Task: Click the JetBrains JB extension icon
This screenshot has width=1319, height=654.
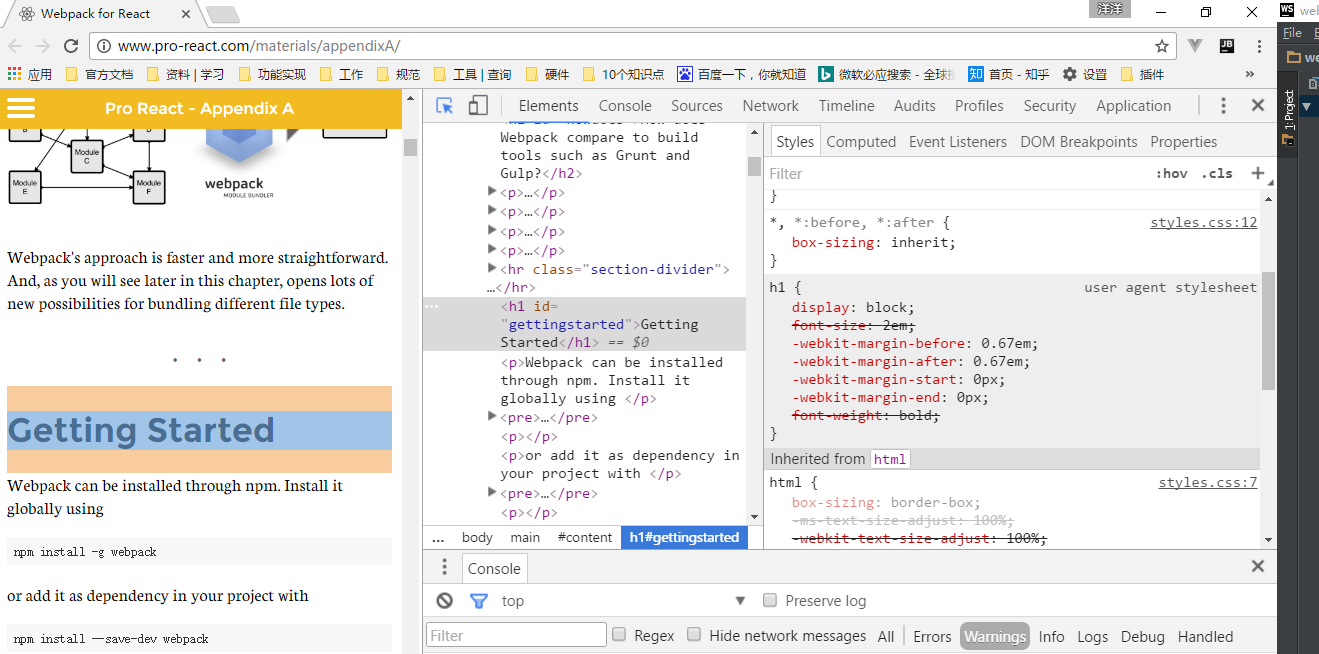Action: [1227, 46]
